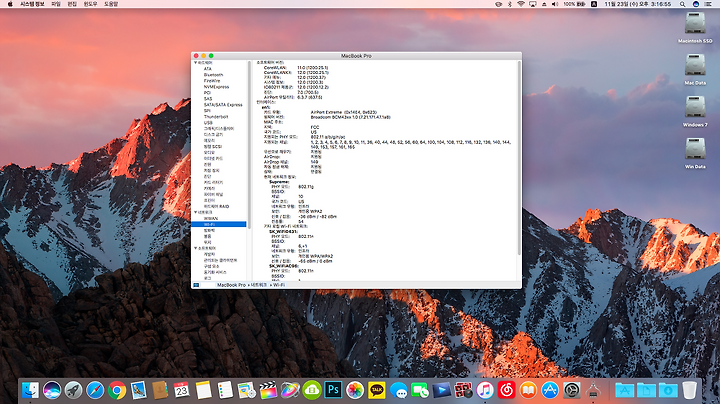Launch Siri from the Dock
The height and width of the screenshot is (404, 720).
pyautogui.click(x=52, y=390)
